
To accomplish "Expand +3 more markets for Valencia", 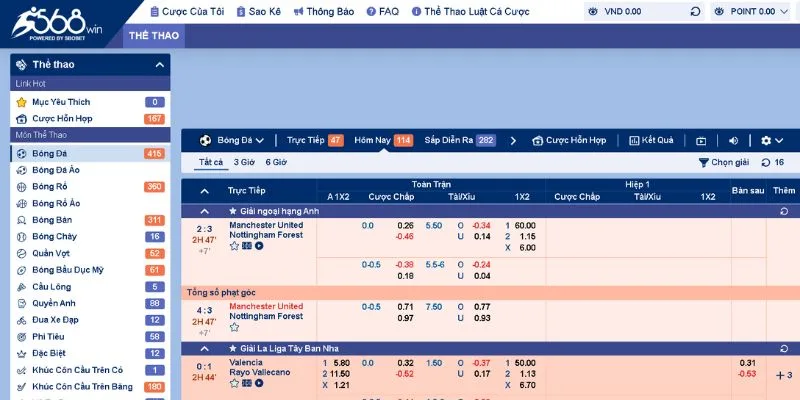I will point(784,376).
